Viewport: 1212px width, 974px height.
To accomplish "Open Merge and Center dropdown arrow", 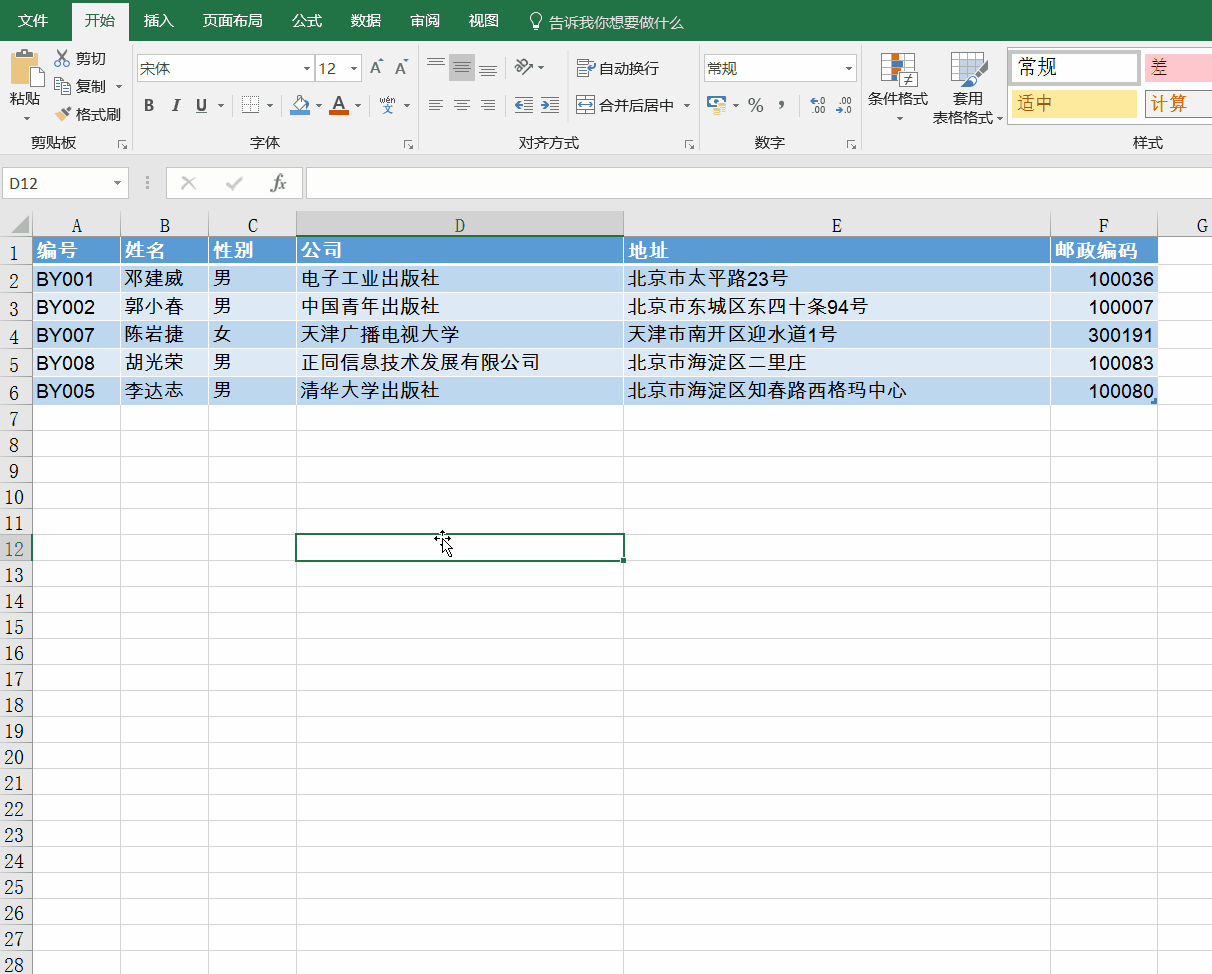I will click(686, 105).
